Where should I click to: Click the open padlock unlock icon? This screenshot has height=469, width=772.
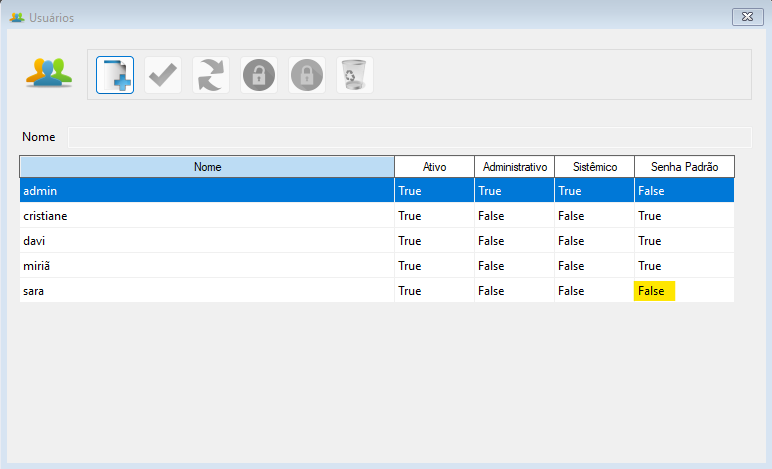click(x=259, y=75)
